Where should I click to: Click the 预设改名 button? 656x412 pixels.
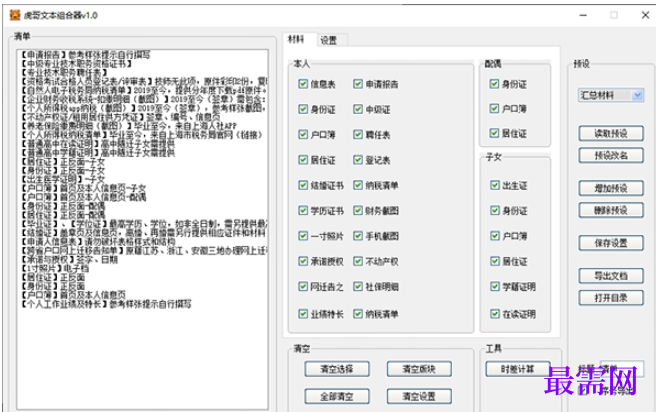pyautogui.click(x=611, y=156)
